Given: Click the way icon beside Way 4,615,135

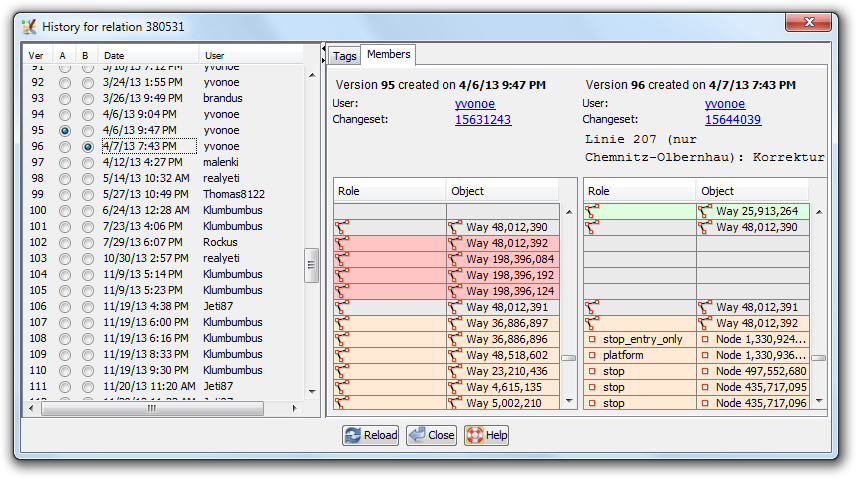Looking at the screenshot, I should coord(455,387).
